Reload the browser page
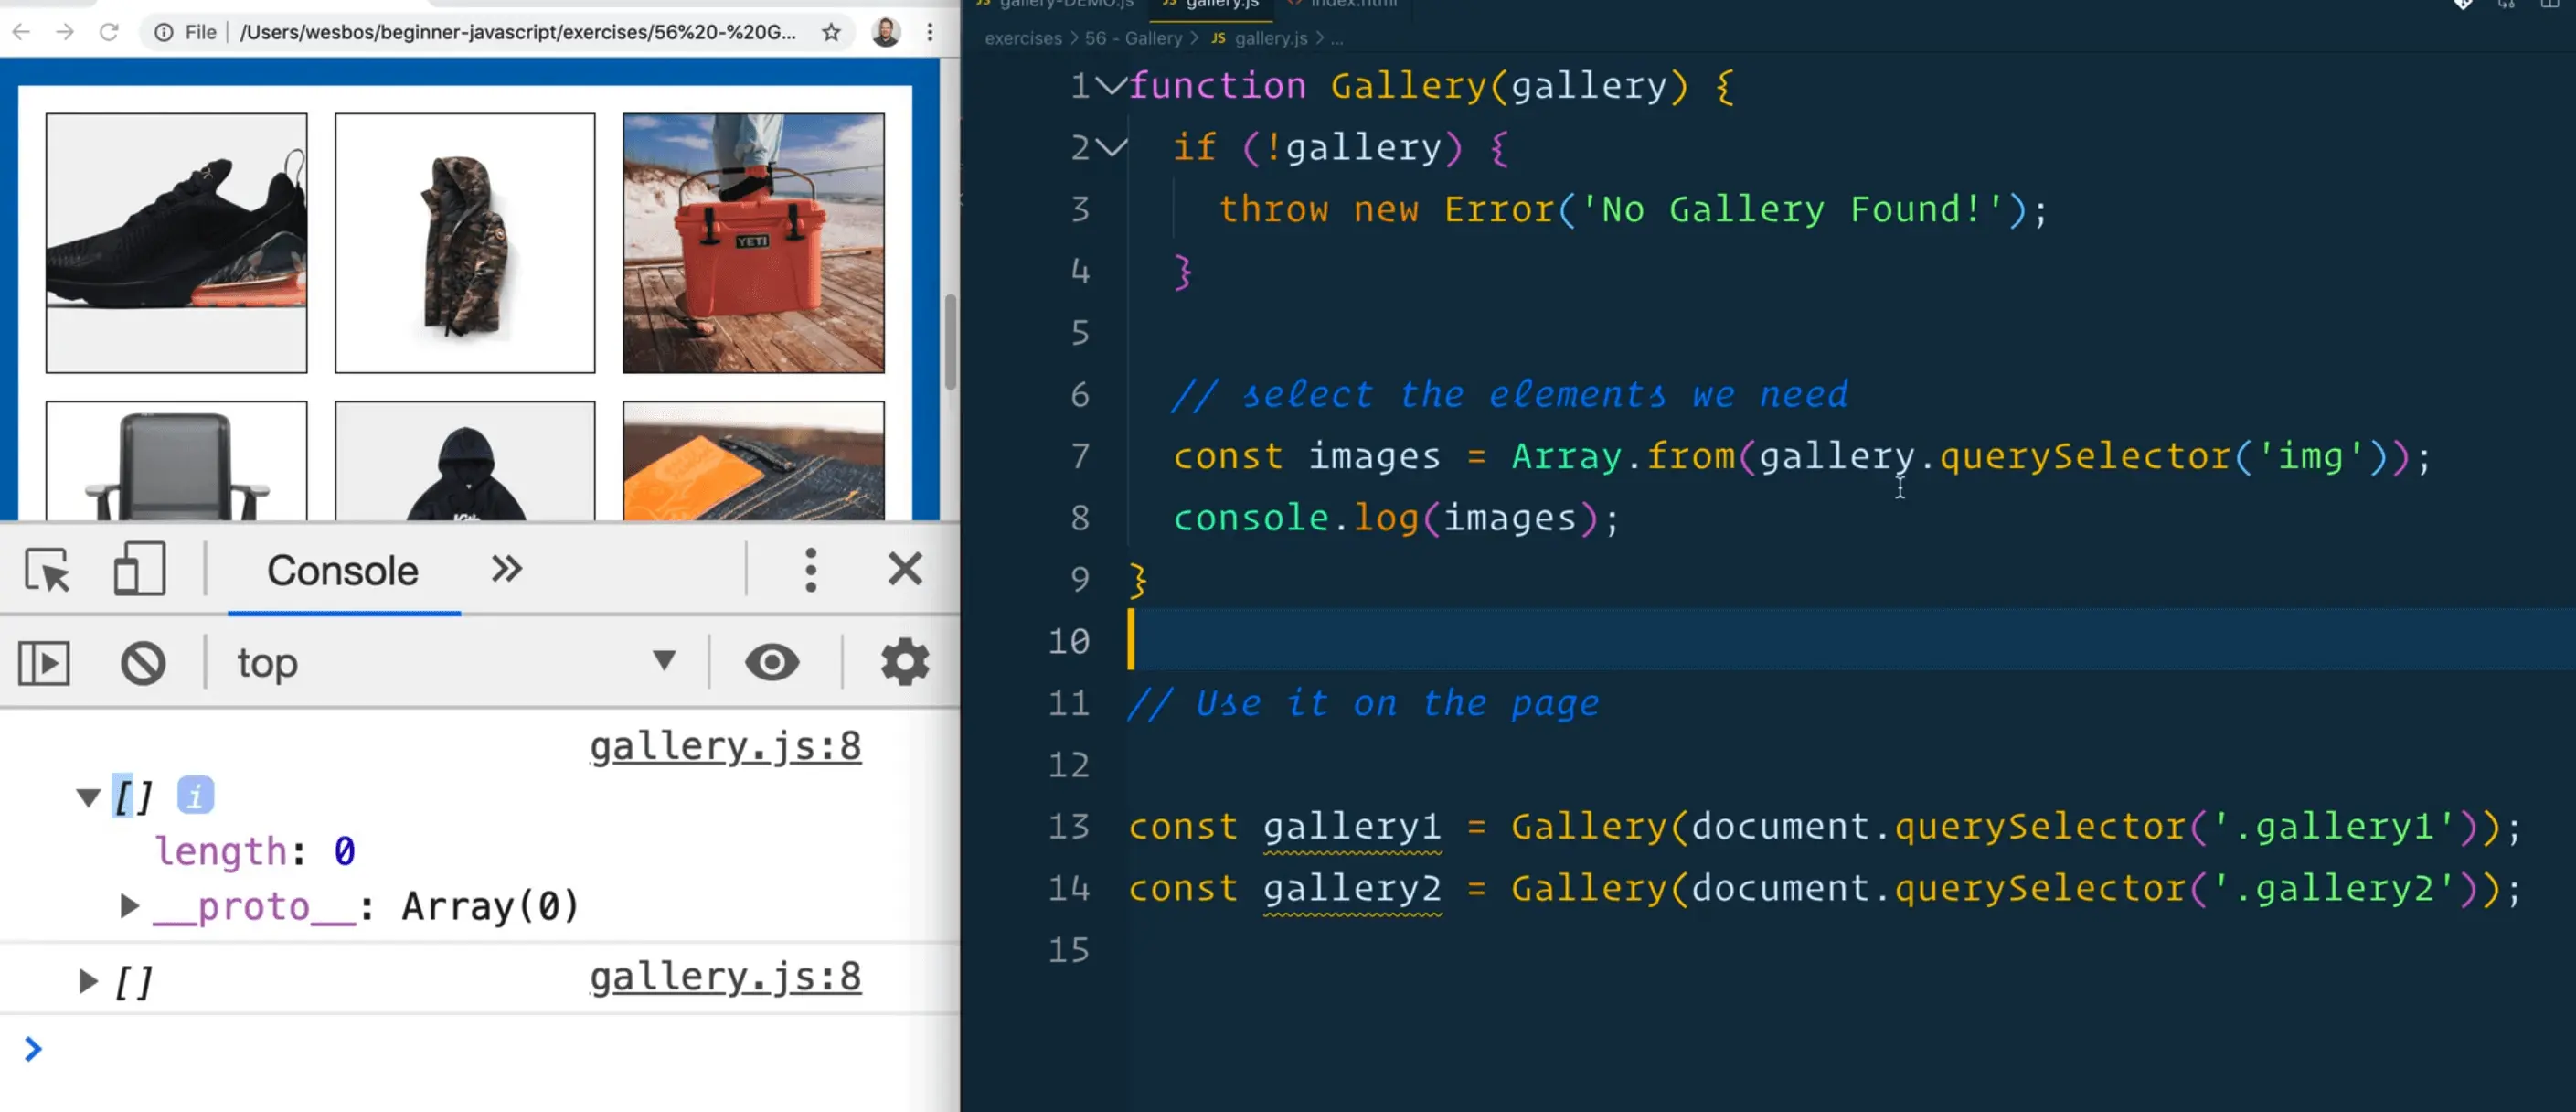Screen dimensions: 2576x1112 [x=109, y=32]
